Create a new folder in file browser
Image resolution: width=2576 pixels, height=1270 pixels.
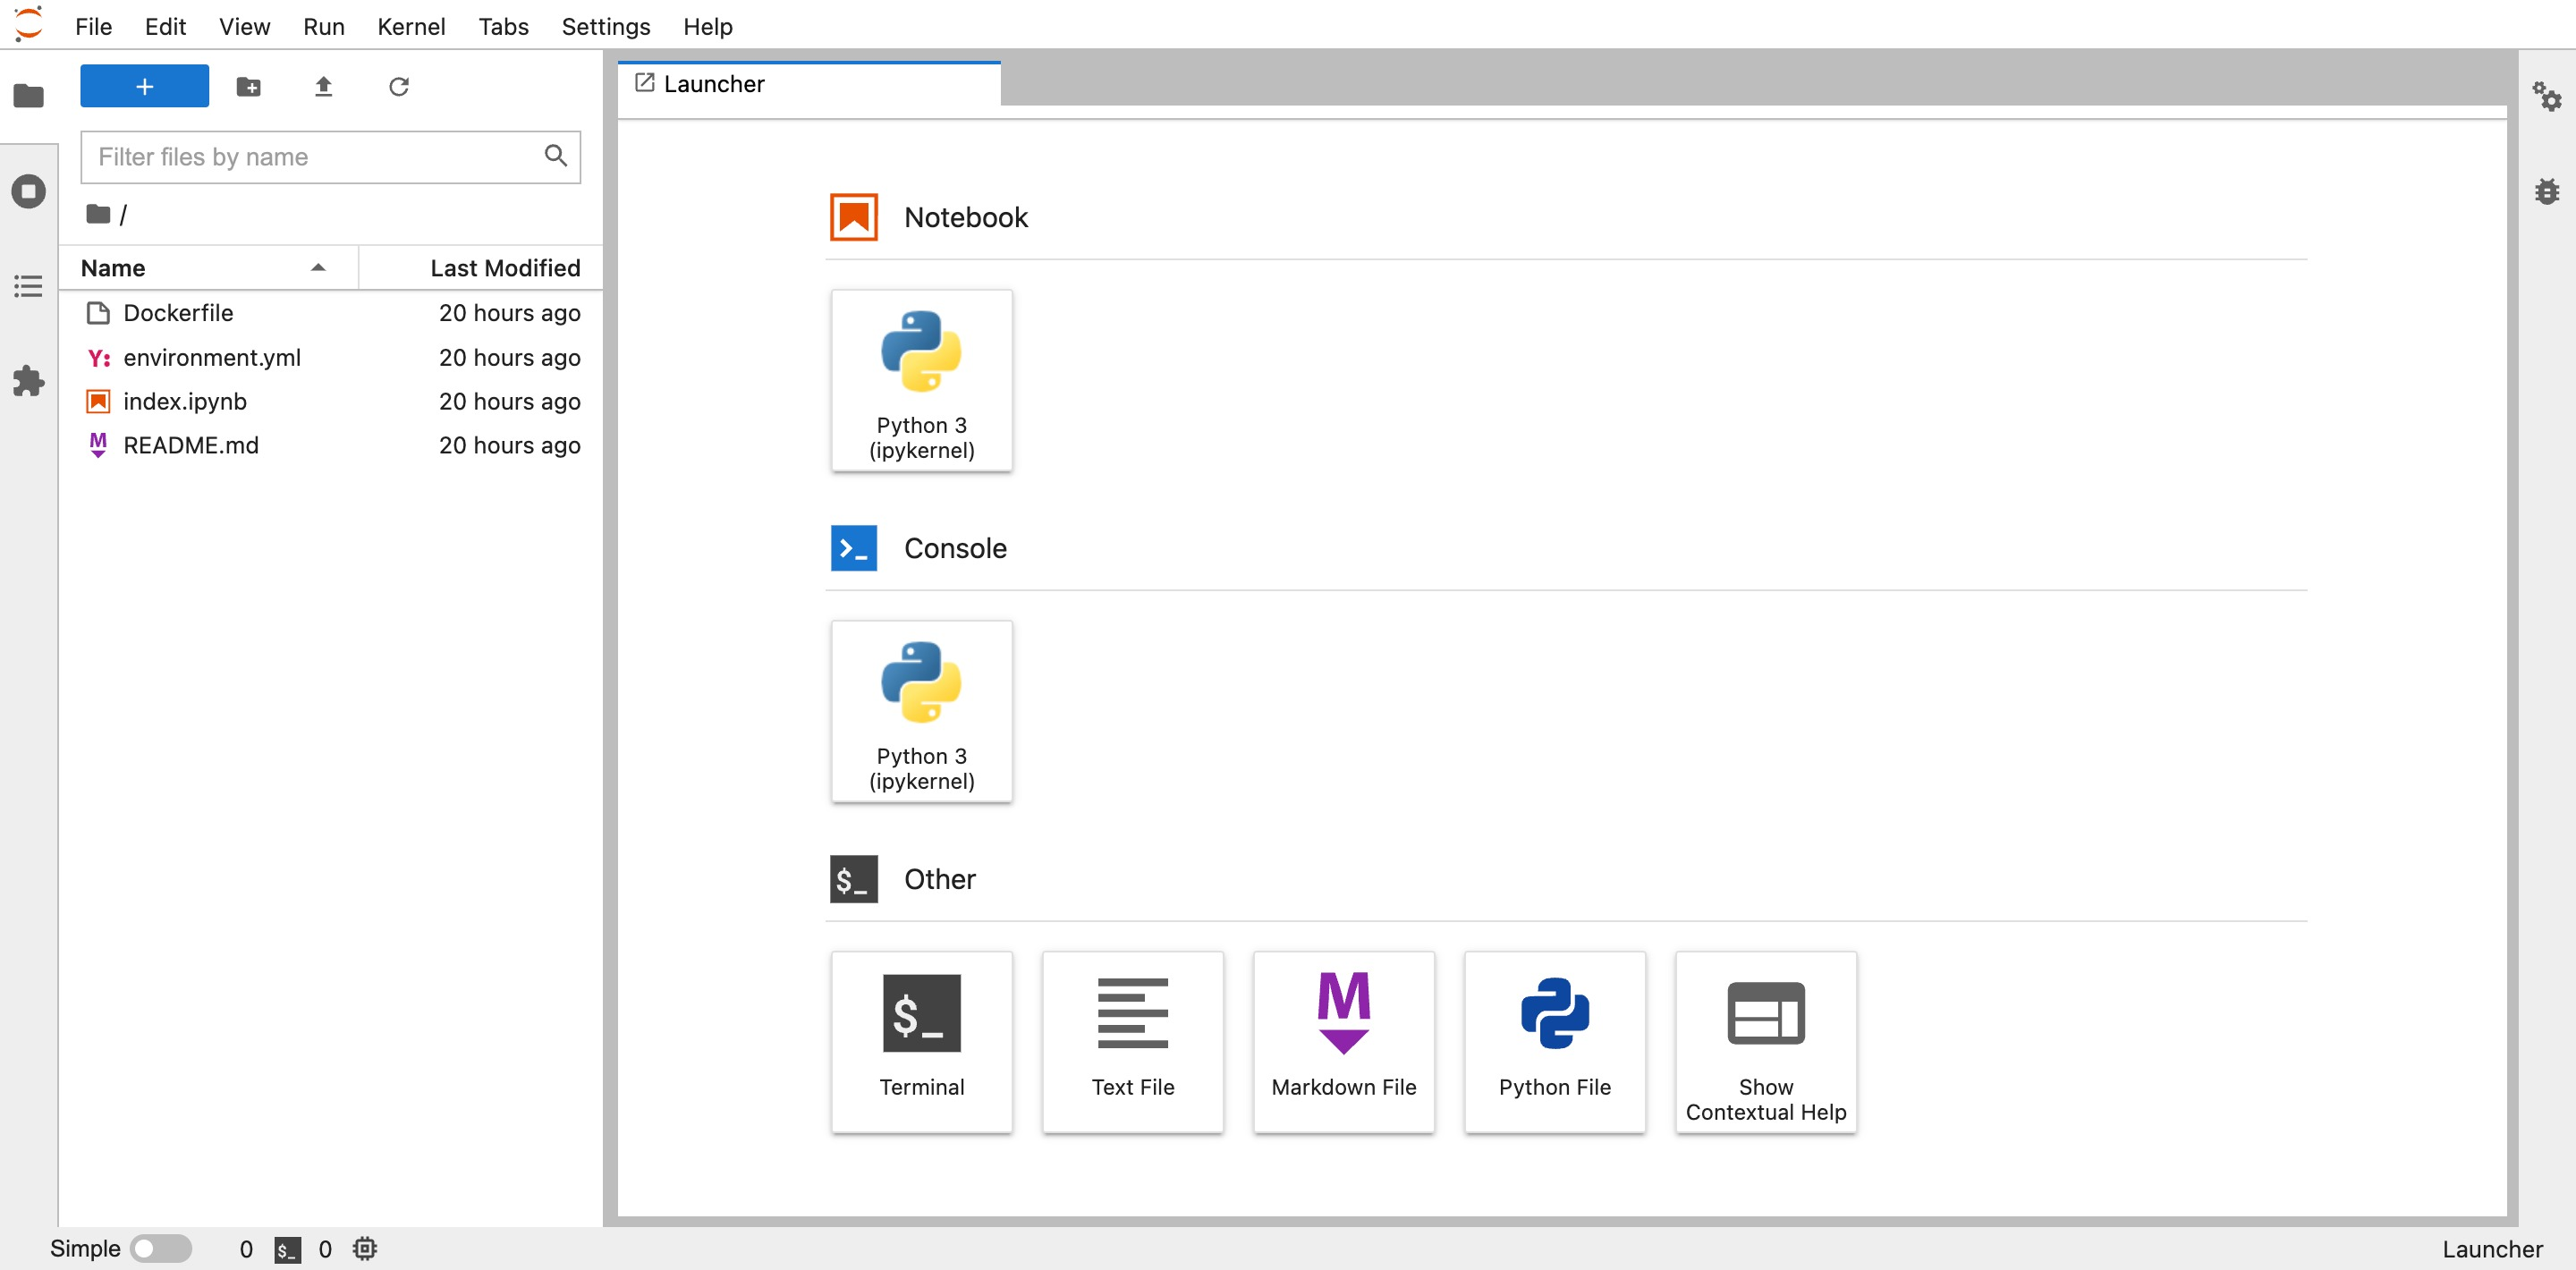248,86
